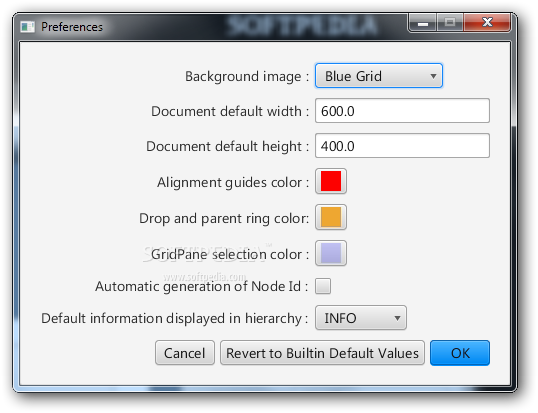Viewport: 538px width, 413px height.
Task: Click the Document default width field
Action: (x=402, y=111)
